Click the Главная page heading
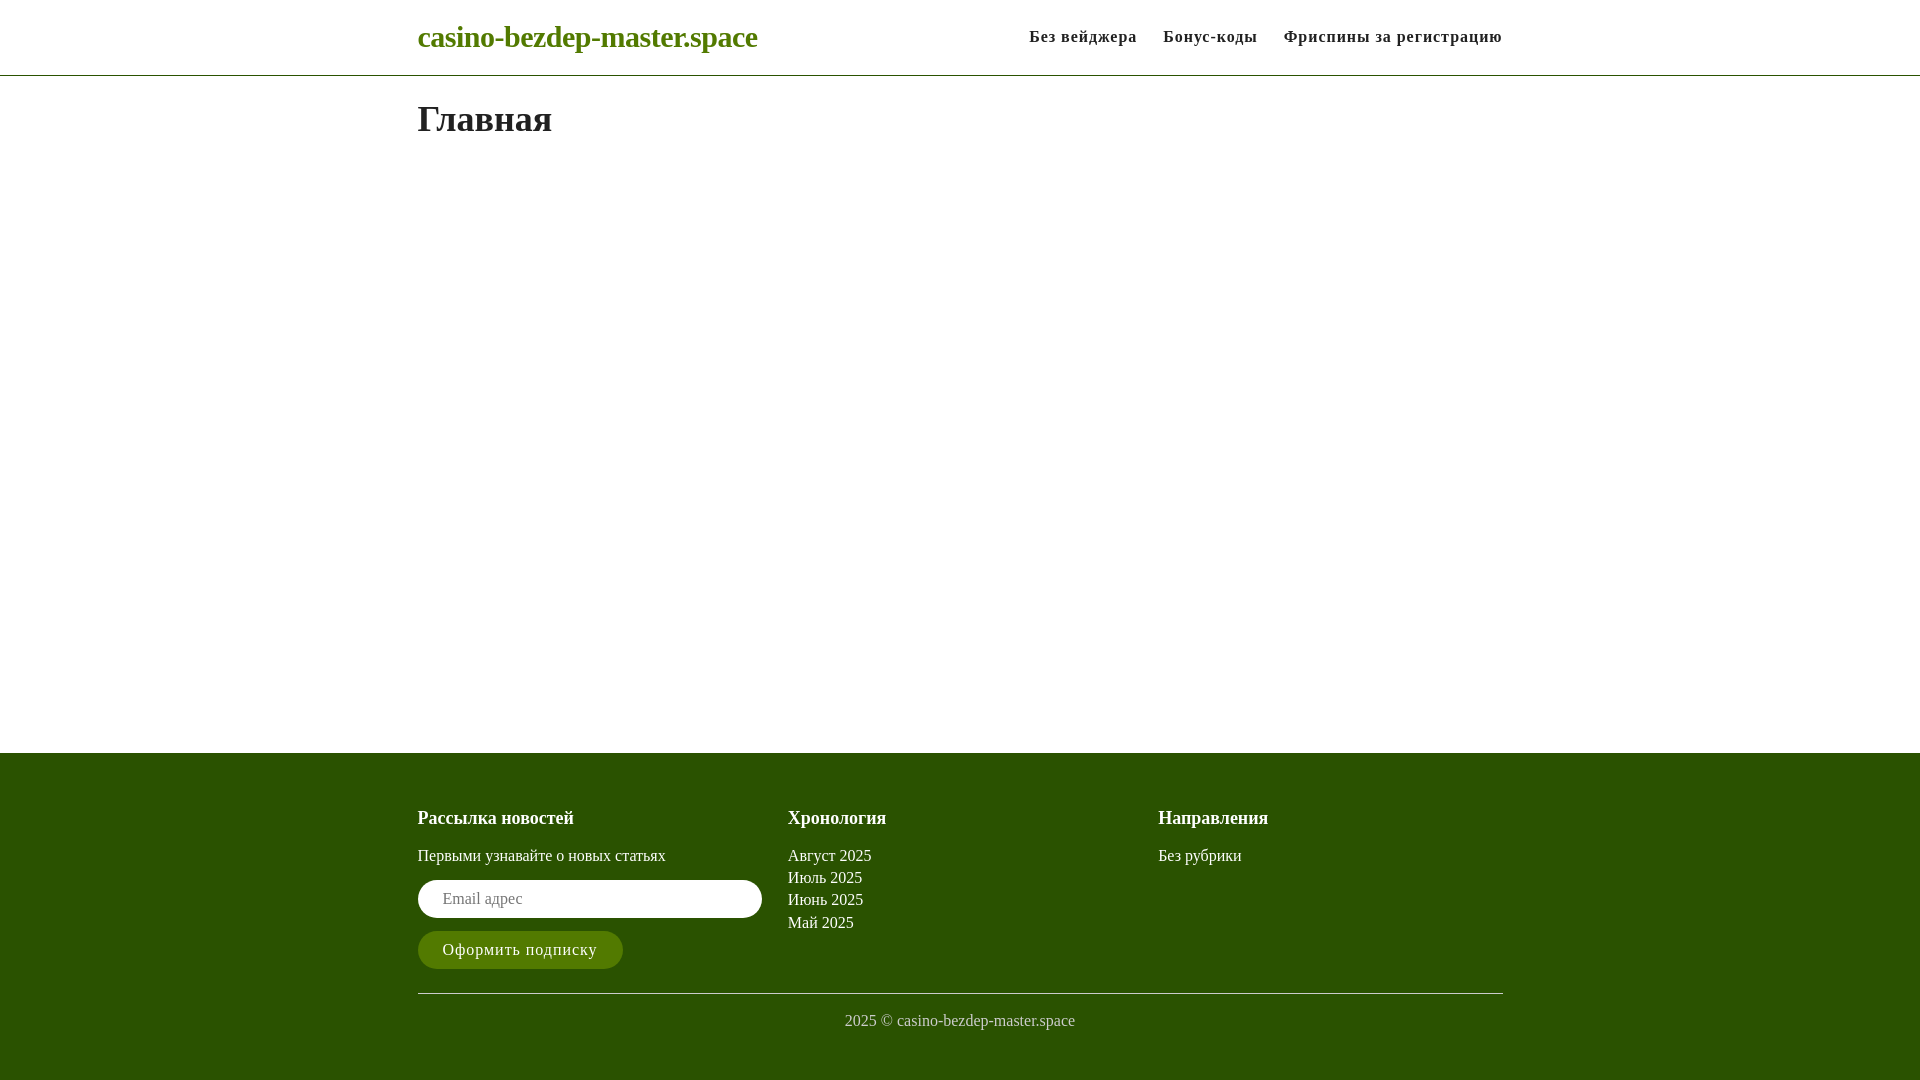Viewport: 1920px width, 1080px height. (485, 120)
